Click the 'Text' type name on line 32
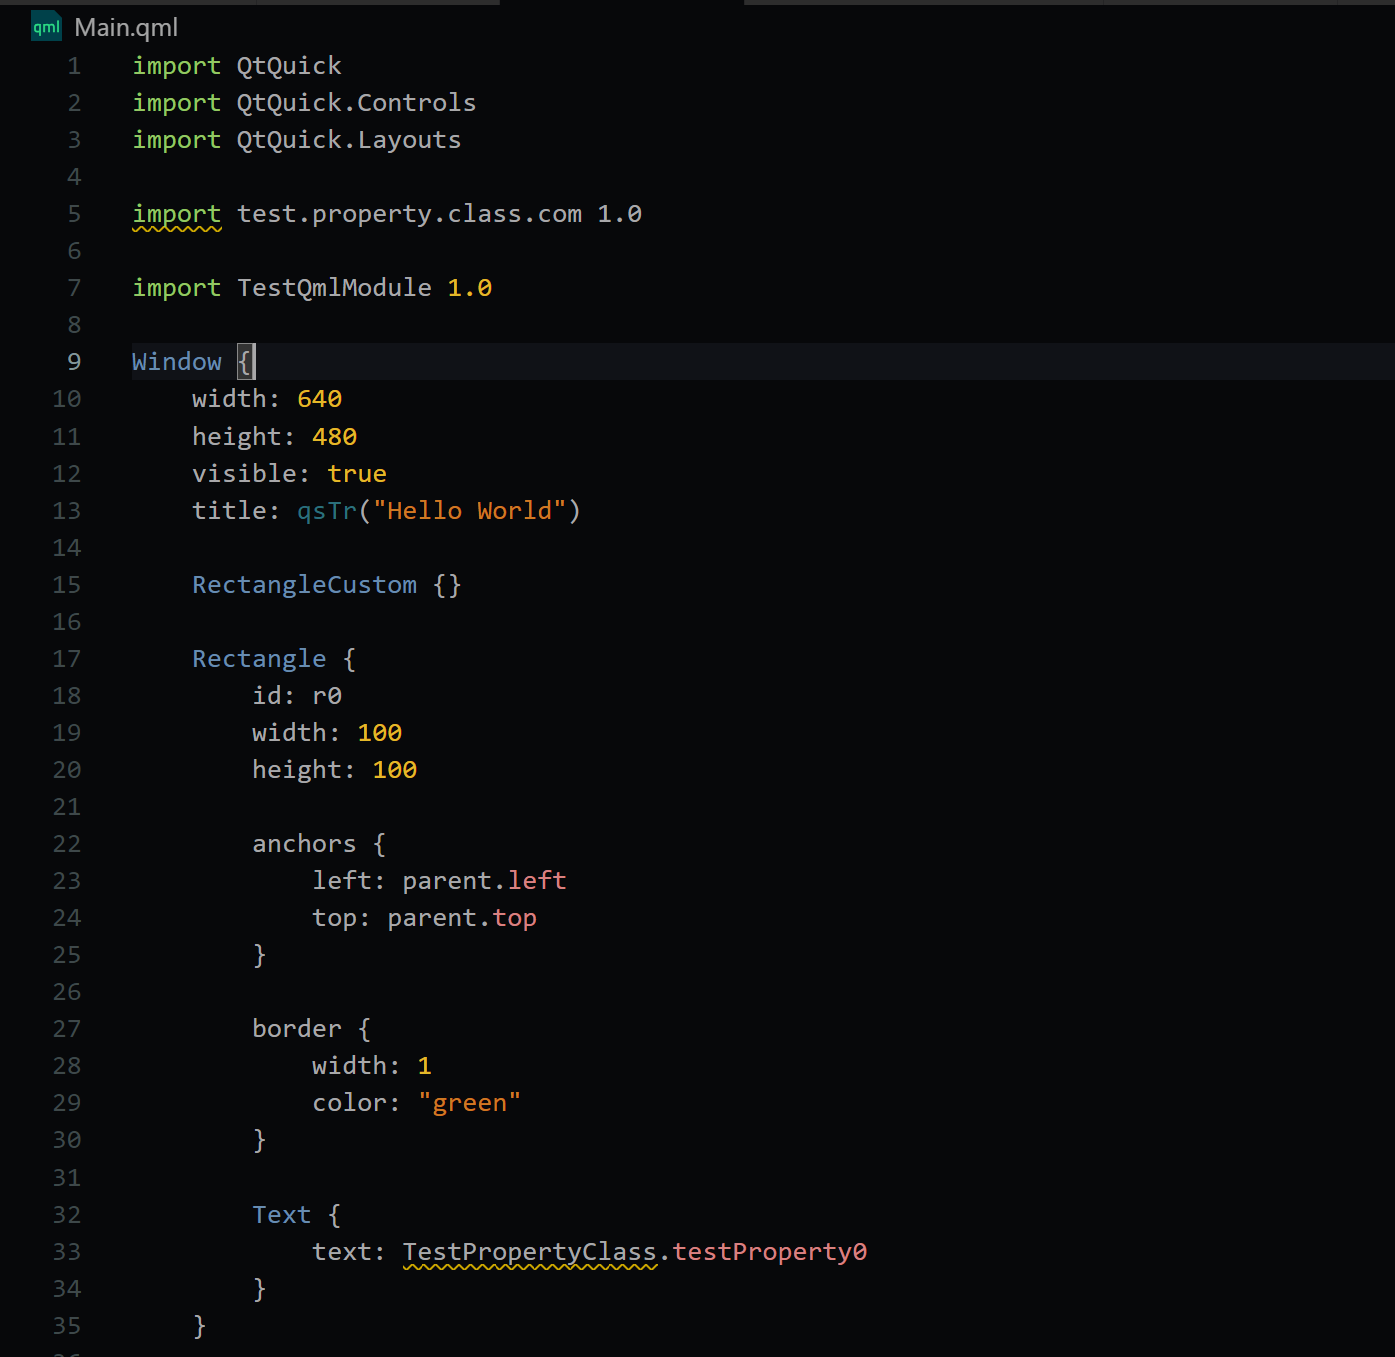1395x1357 pixels. tap(282, 1215)
